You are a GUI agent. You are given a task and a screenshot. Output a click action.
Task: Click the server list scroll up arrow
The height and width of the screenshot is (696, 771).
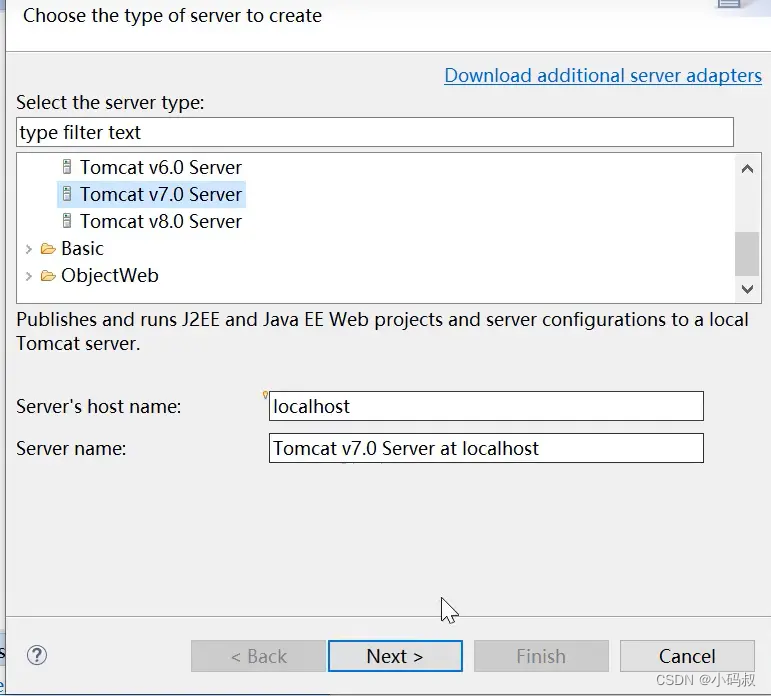(x=747, y=169)
